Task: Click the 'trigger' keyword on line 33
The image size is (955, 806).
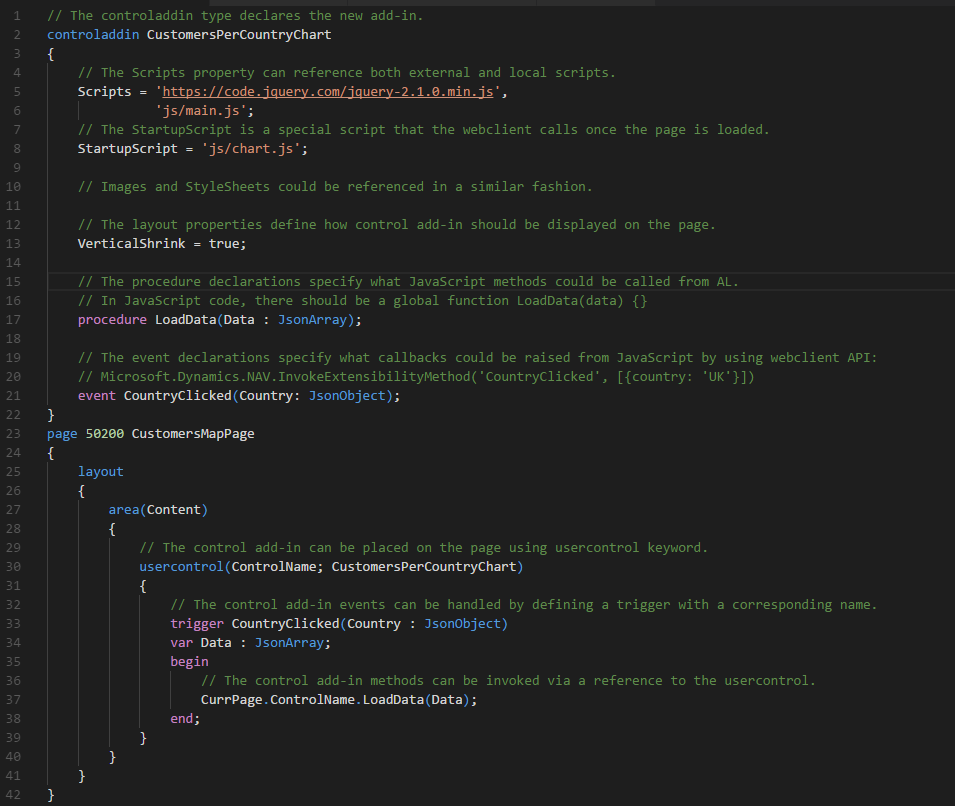Action: 197,623
